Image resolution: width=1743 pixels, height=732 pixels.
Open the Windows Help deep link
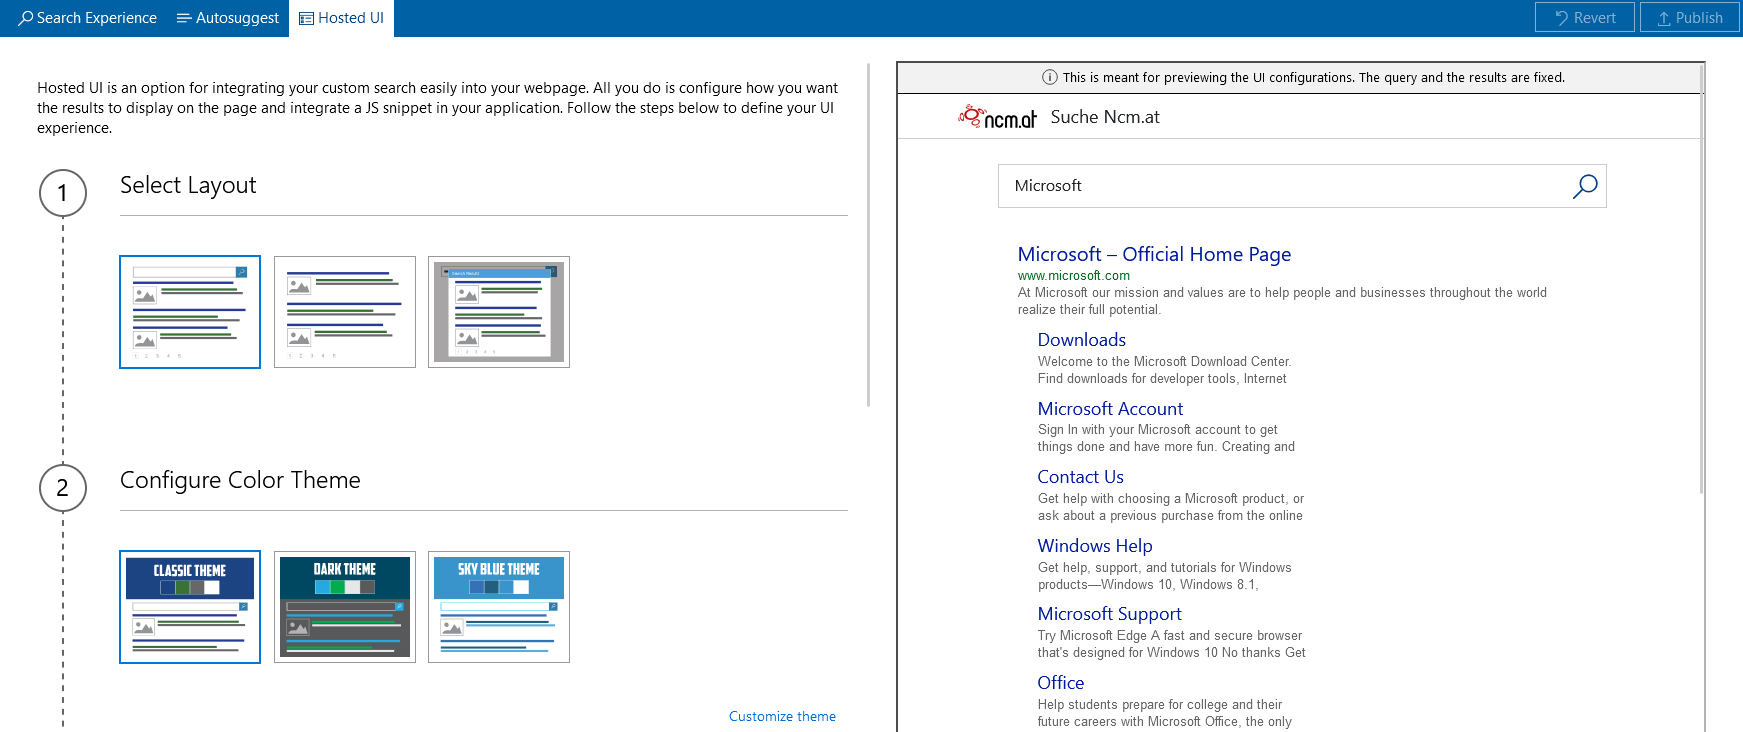tap(1094, 546)
